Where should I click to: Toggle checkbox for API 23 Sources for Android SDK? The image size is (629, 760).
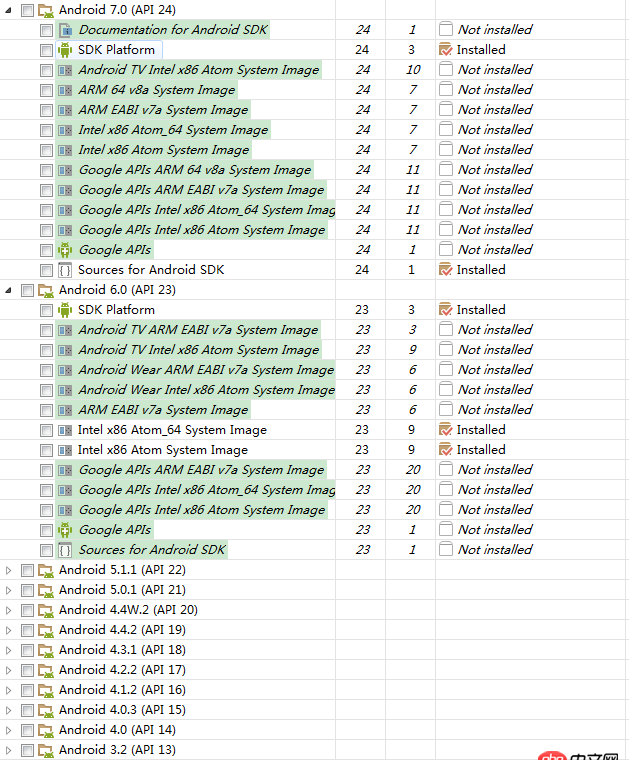pyautogui.click(x=46, y=550)
